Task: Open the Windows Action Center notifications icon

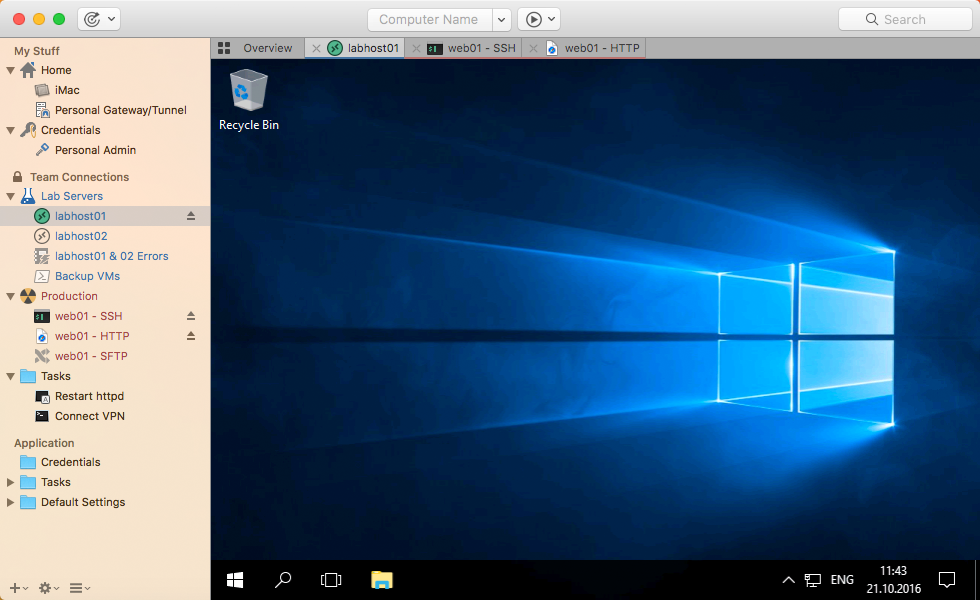Action: click(x=946, y=579)
